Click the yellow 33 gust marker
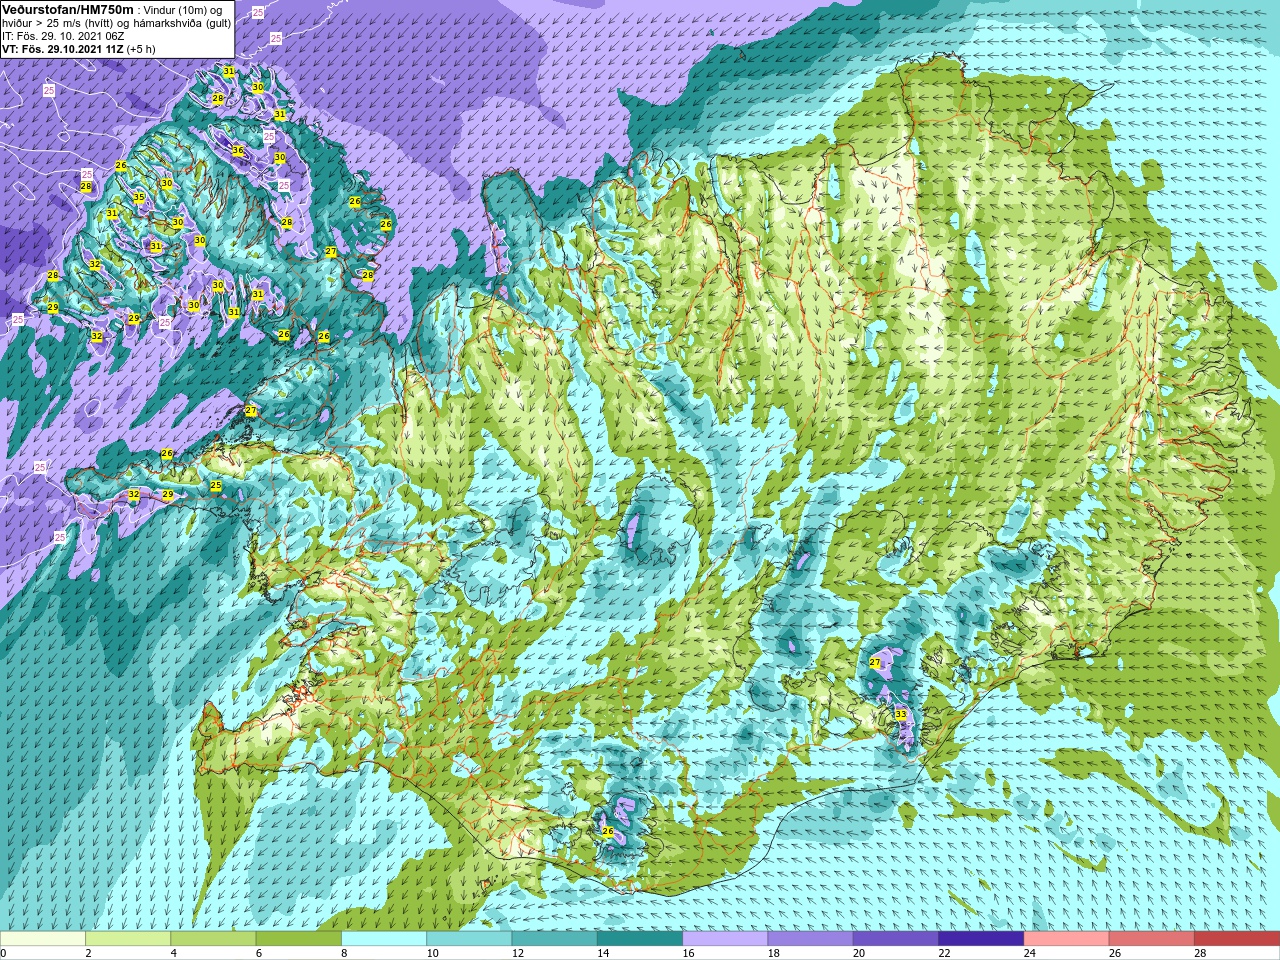Image resolution: width=1280 pixels, height=960 pixels. point(901,714)
